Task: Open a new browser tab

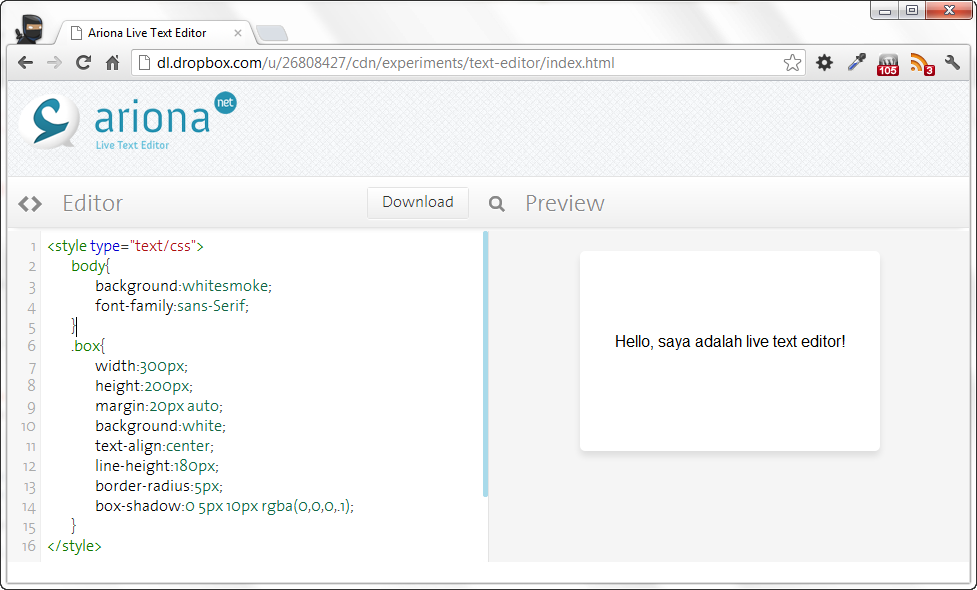Action: click(271, 34)
